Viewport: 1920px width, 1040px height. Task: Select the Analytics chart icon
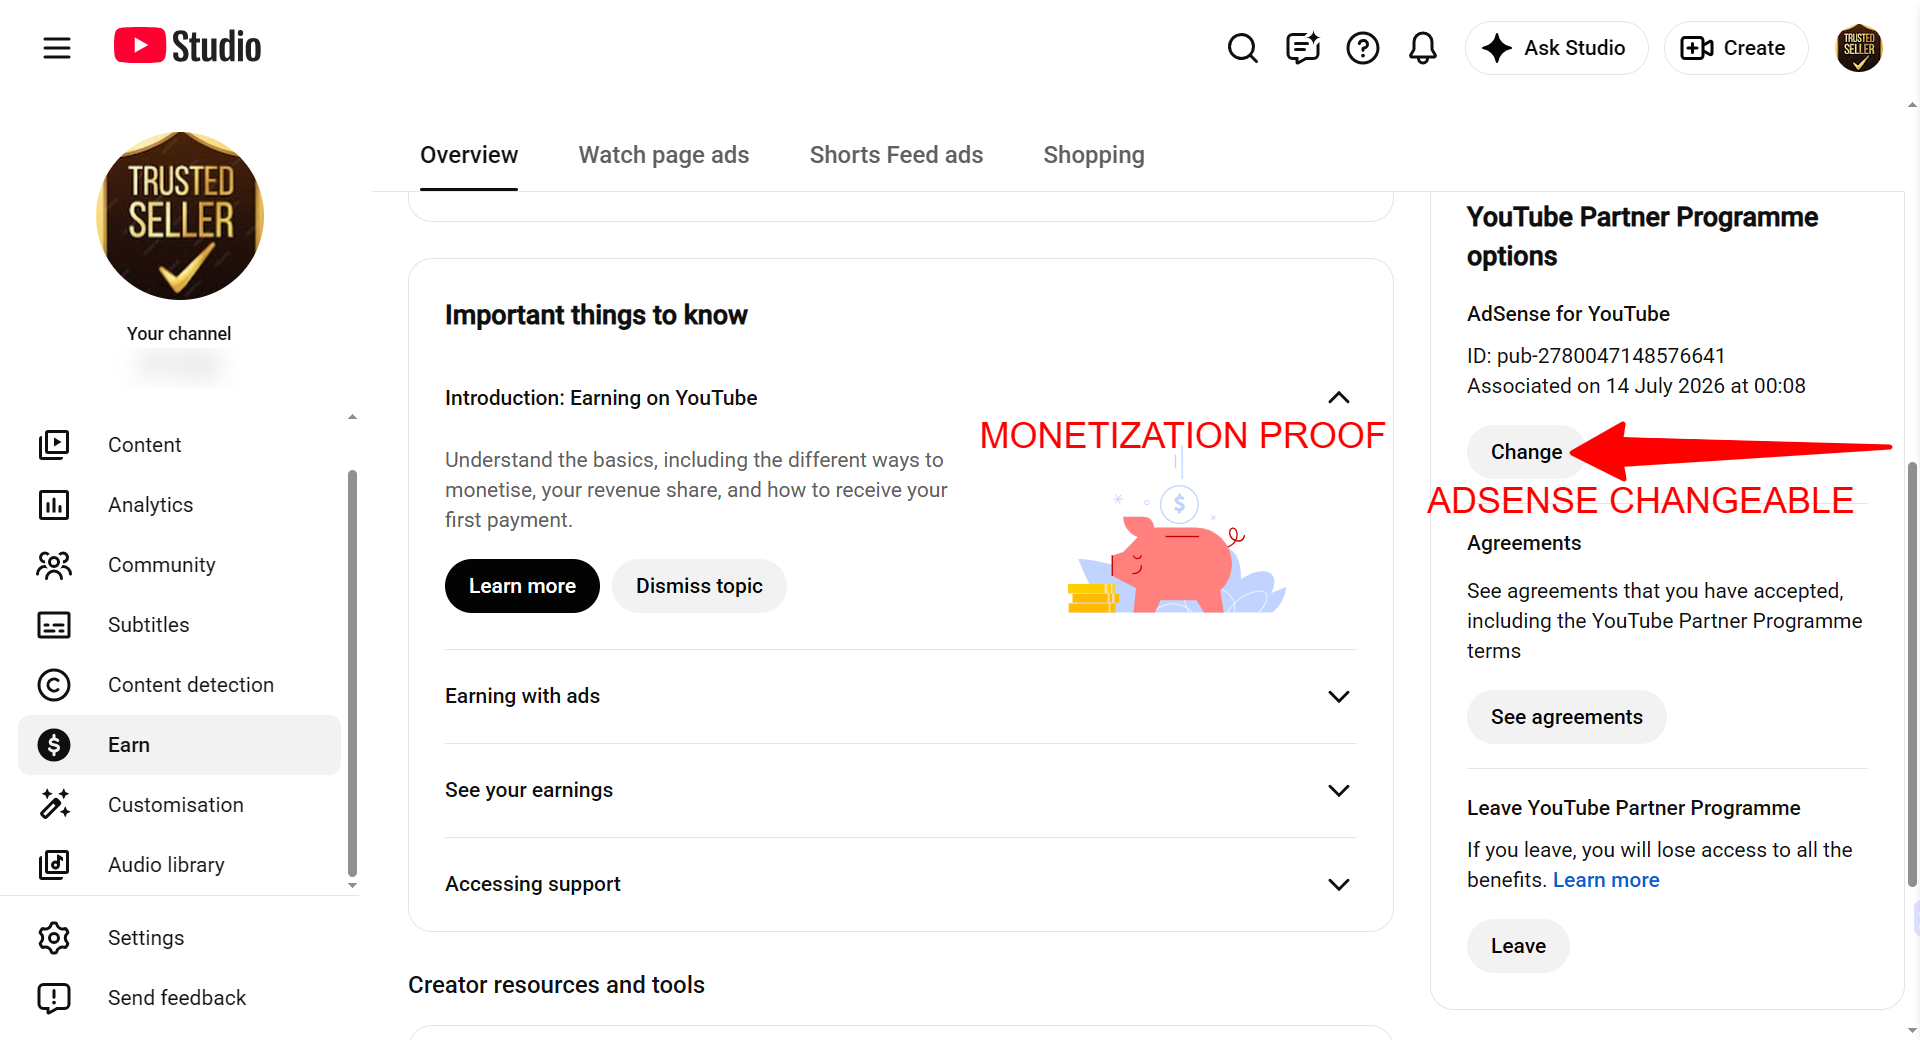click(54, 505)
